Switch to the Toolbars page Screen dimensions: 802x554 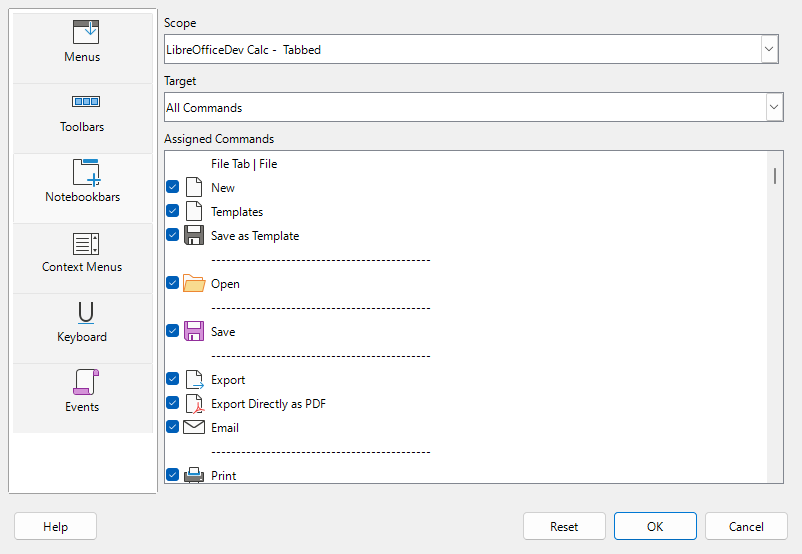82,118
